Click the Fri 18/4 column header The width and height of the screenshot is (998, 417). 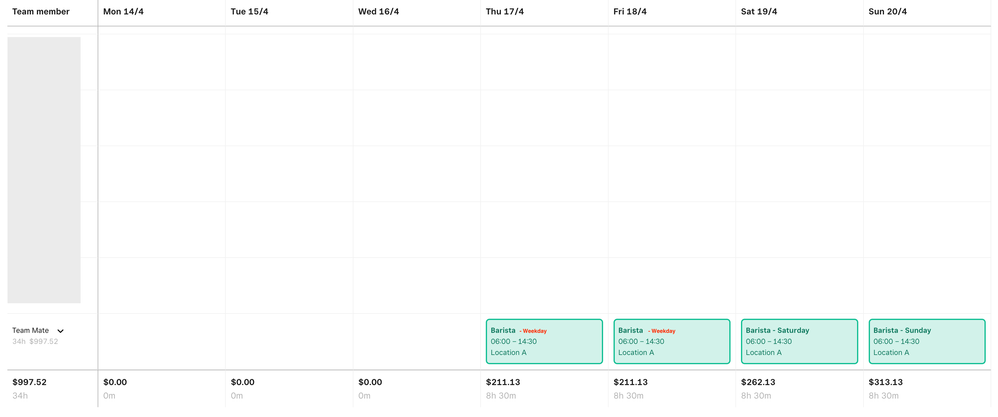(630, 12)
